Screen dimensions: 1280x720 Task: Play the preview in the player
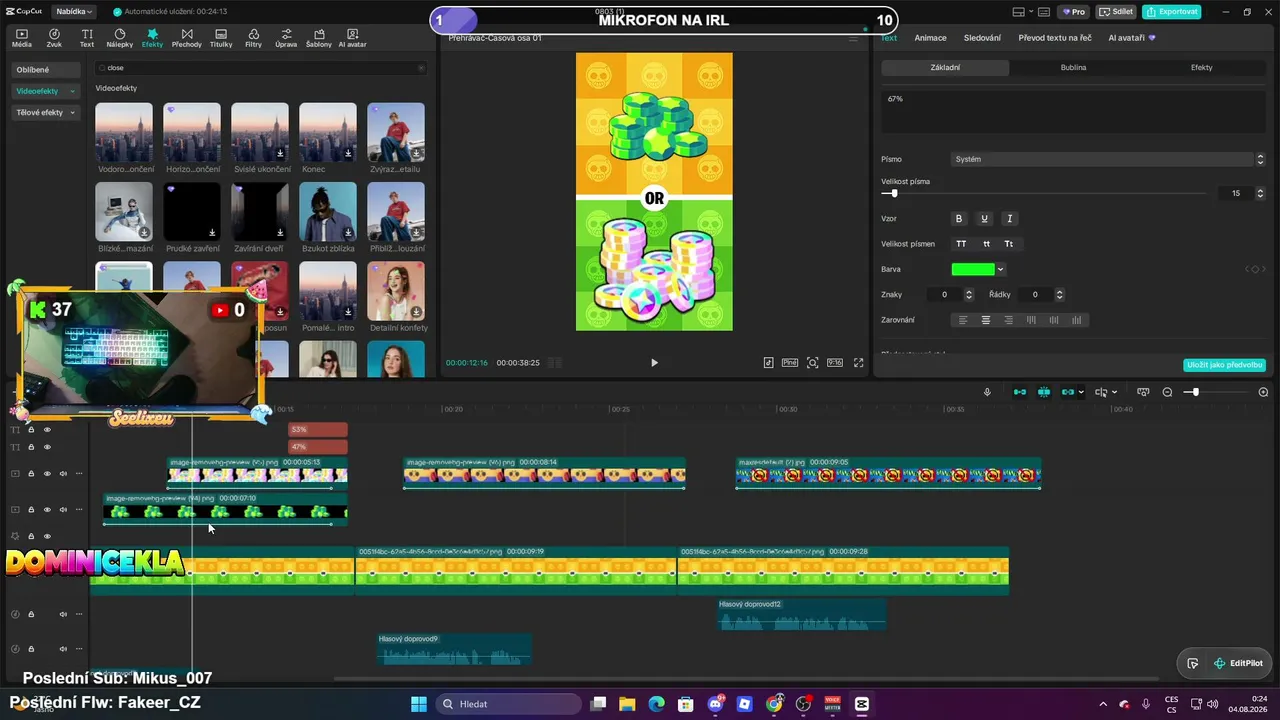654,363
